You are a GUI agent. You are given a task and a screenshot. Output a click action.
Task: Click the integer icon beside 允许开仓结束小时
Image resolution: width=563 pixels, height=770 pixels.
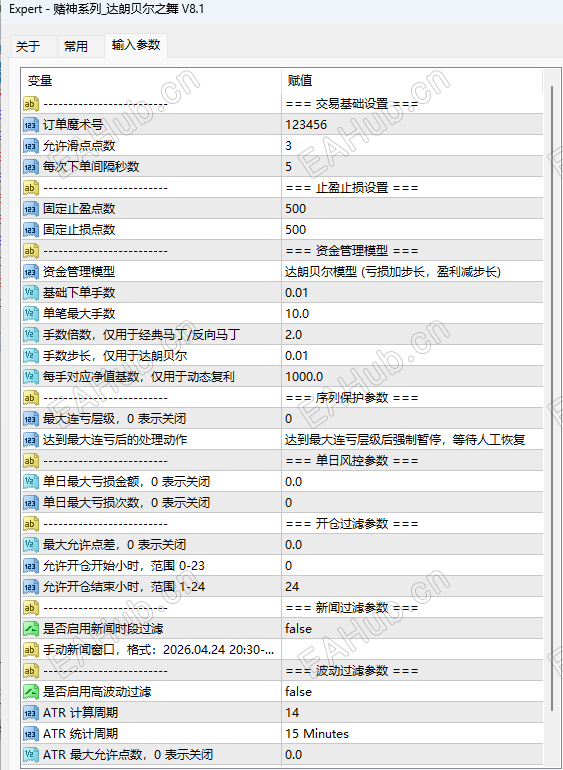coord(30,587)
